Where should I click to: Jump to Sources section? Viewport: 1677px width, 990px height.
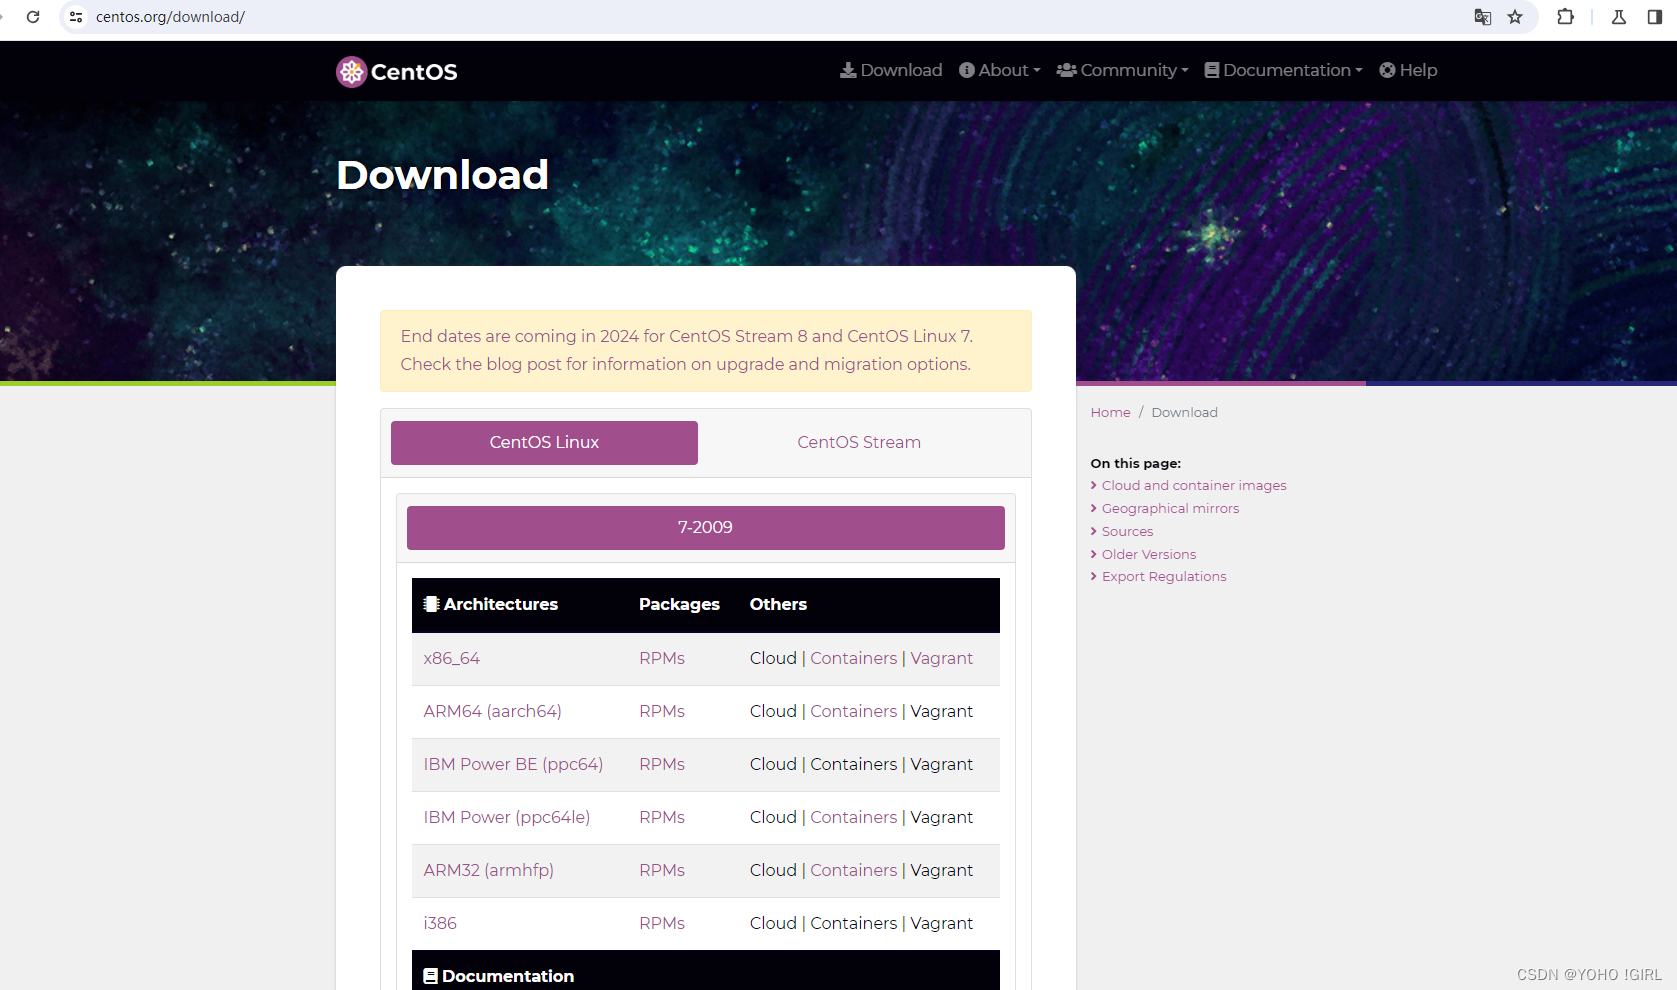1127,531
